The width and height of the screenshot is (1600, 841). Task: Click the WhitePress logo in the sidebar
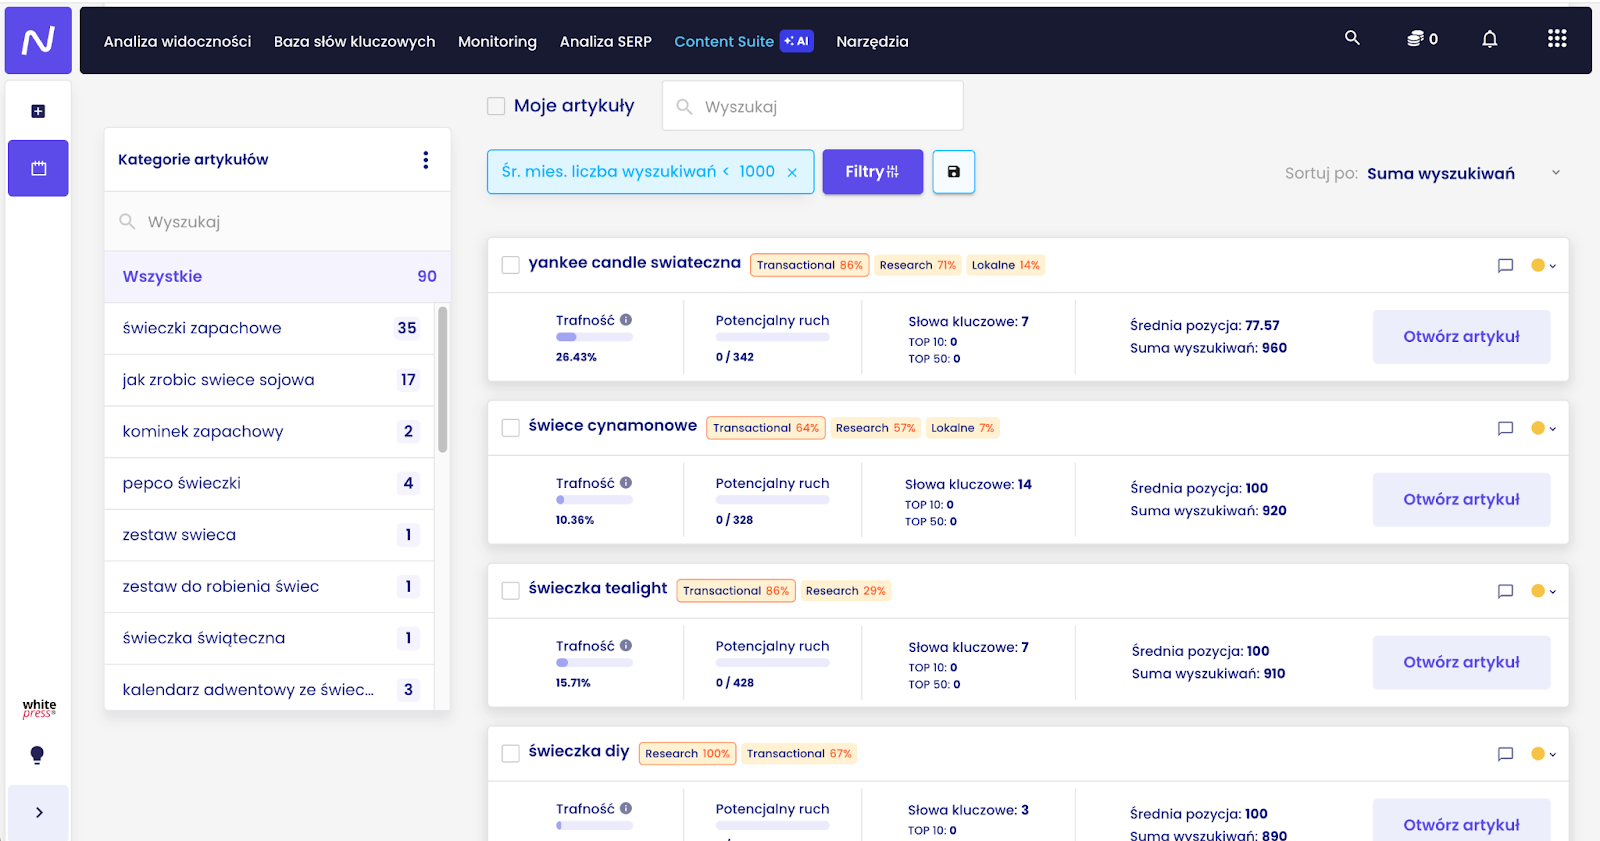39,708
